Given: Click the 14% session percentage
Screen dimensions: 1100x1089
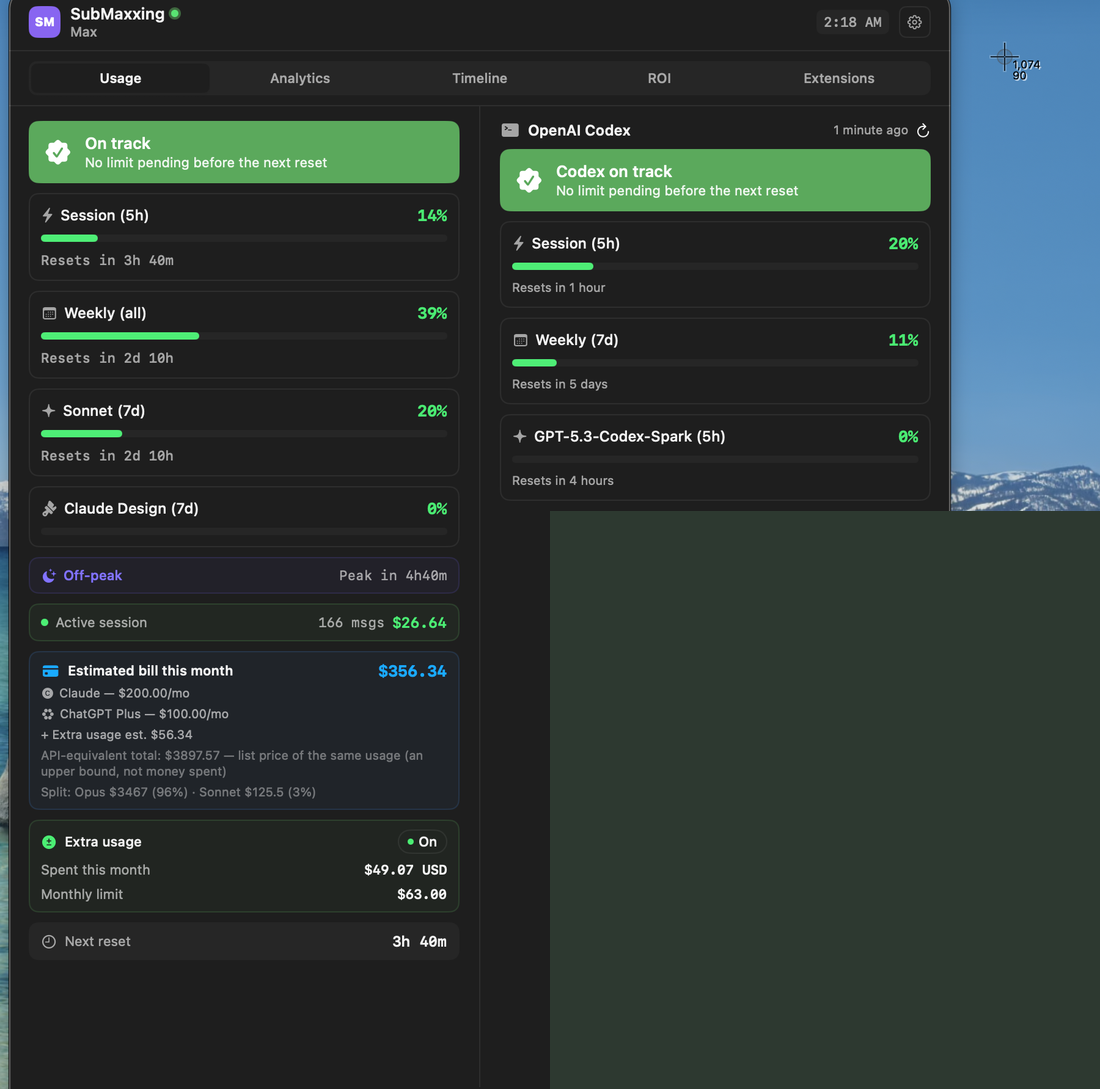Looking at the screenshot, I should coord(432,215).
